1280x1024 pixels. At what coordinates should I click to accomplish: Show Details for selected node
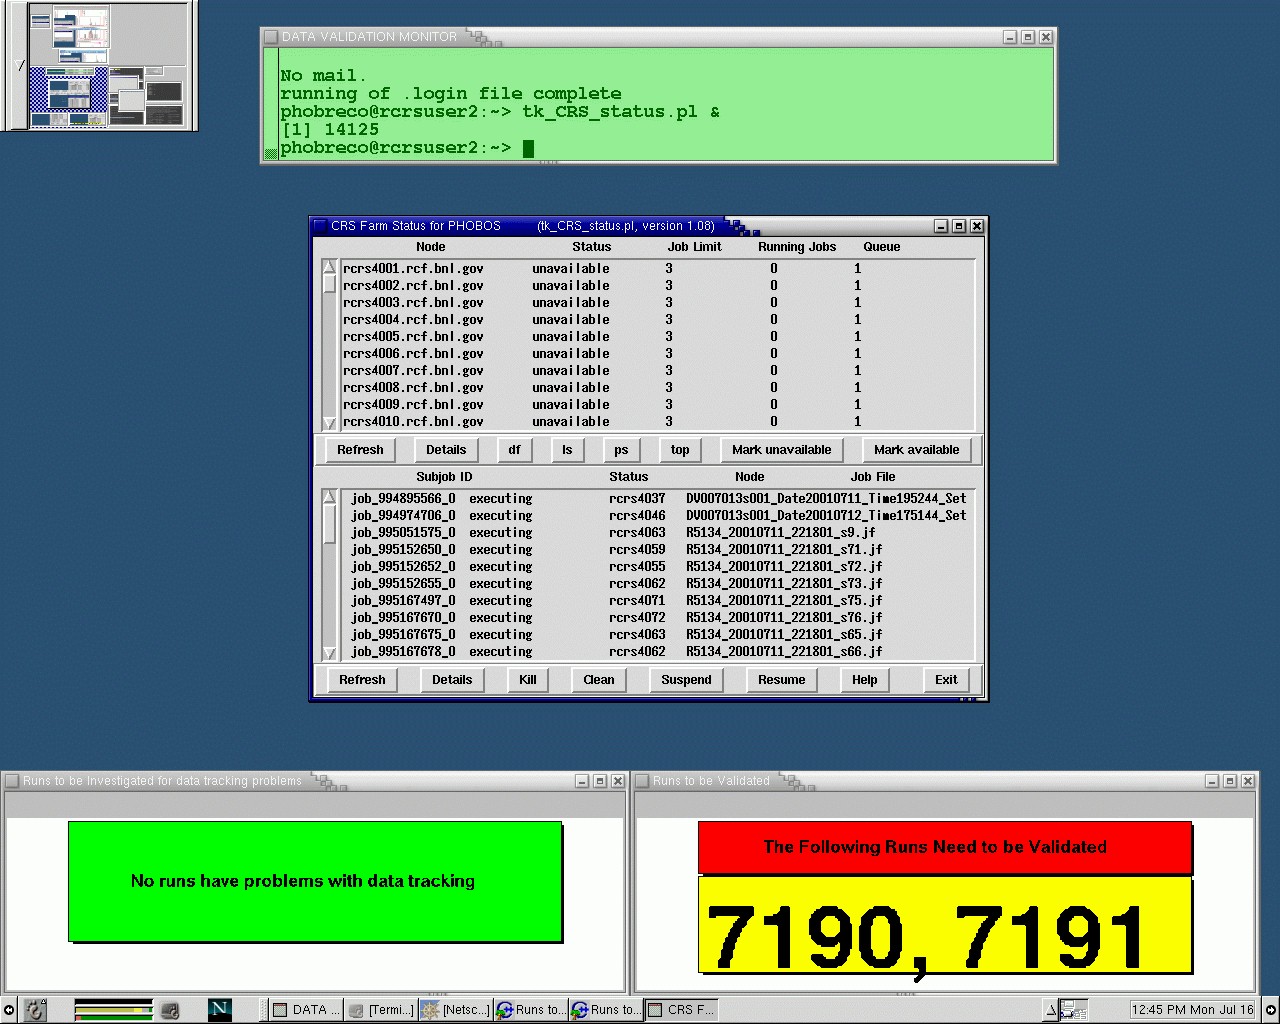[446, 450]
